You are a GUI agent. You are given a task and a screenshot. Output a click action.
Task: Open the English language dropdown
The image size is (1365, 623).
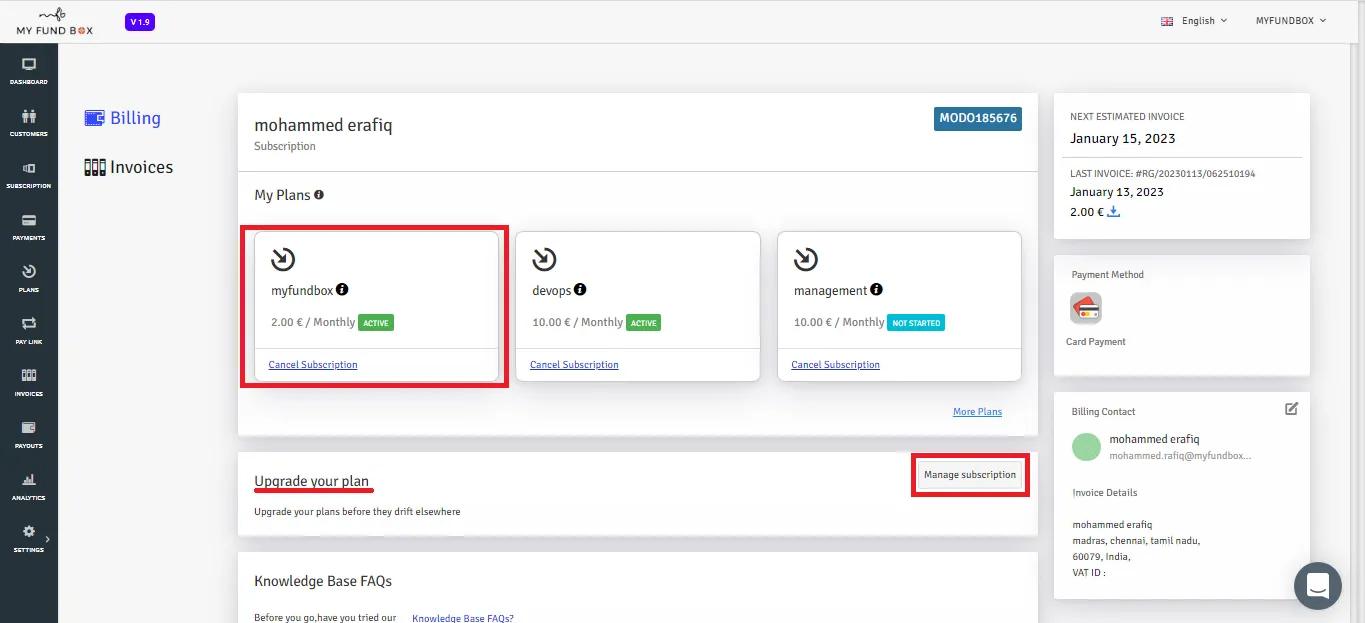point(1193,21)
